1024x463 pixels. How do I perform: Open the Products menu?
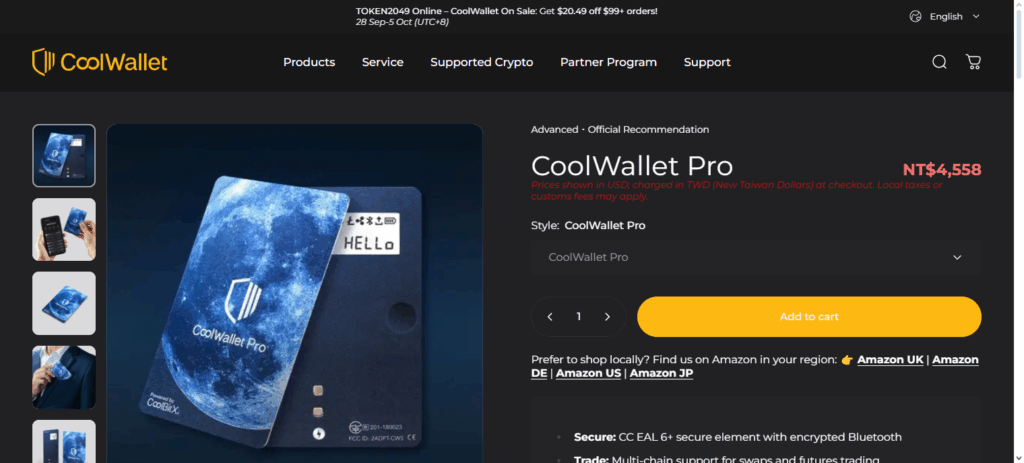tap(309, 62)
